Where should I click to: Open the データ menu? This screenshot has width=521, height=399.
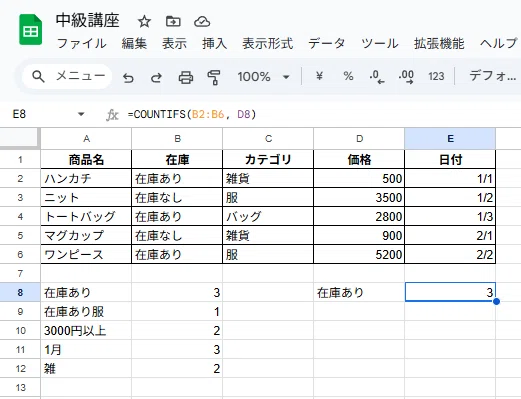[x=326, y=44]
